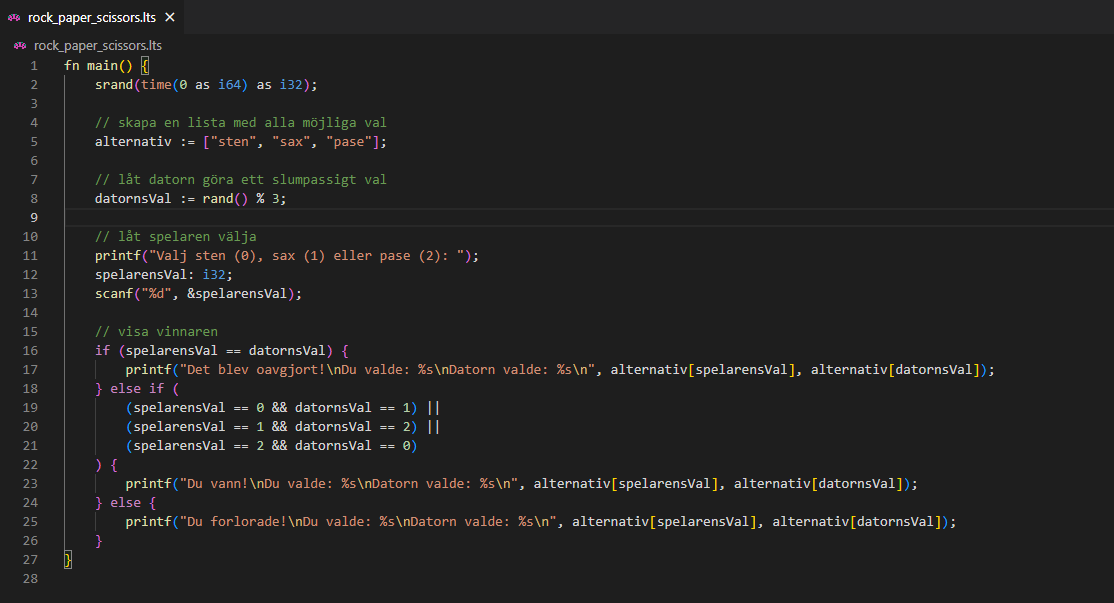
Task: Click line number 1 in the gutter
Action: click(33, 66)
